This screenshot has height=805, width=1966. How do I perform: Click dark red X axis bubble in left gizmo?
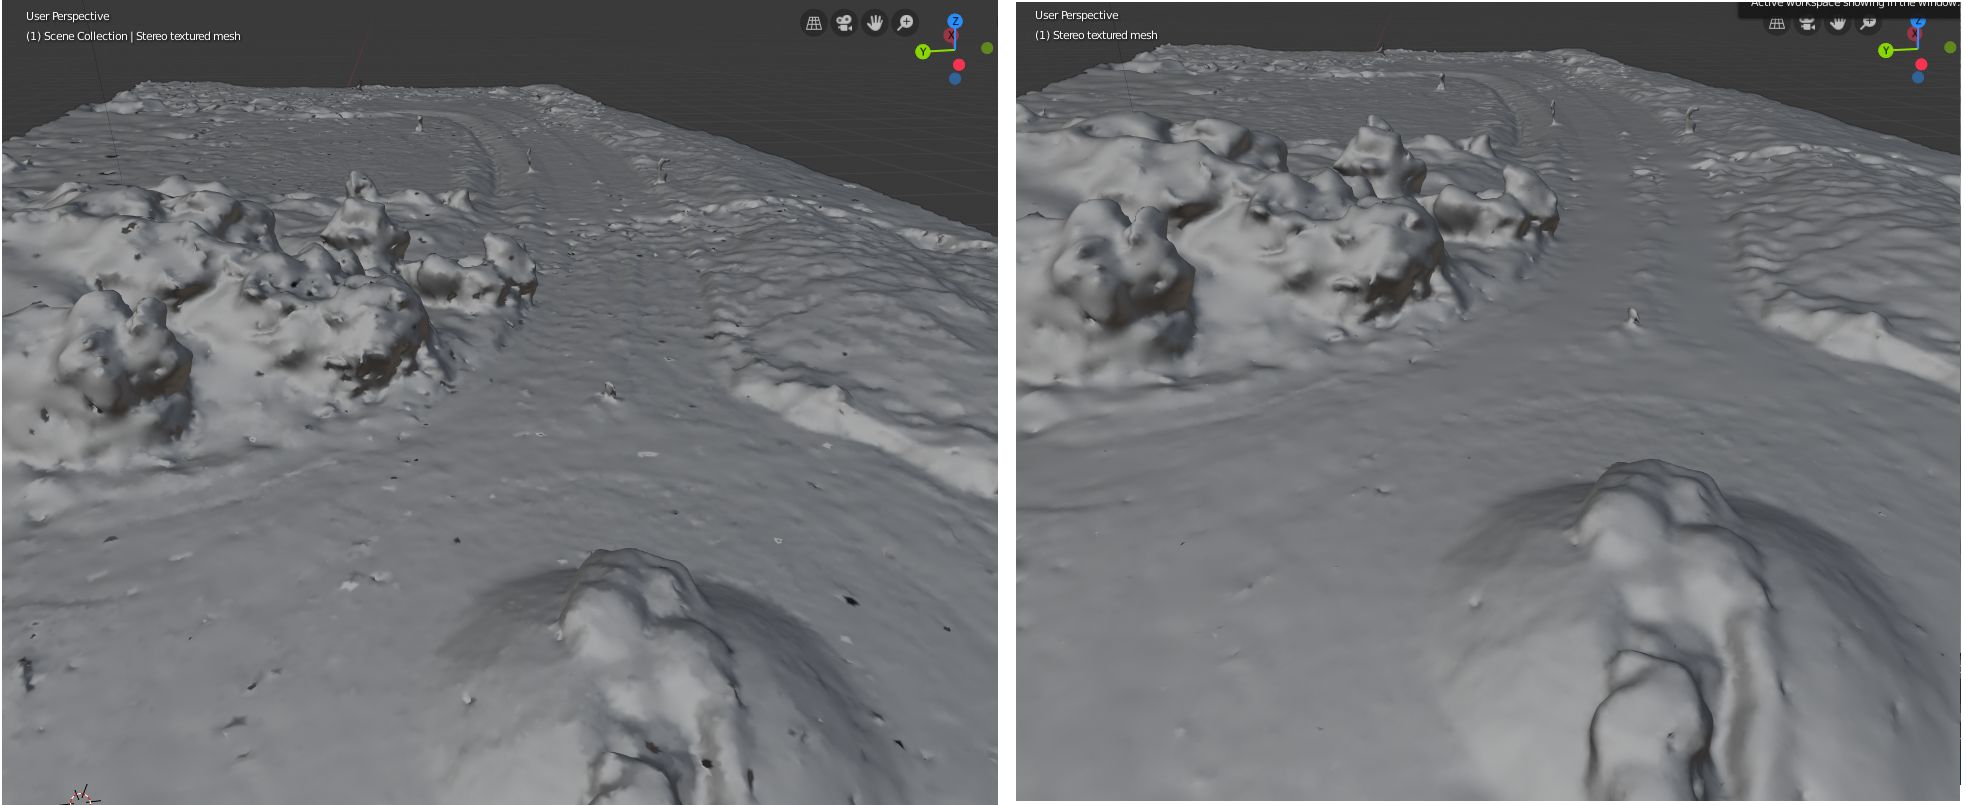(x=950, y=35)
